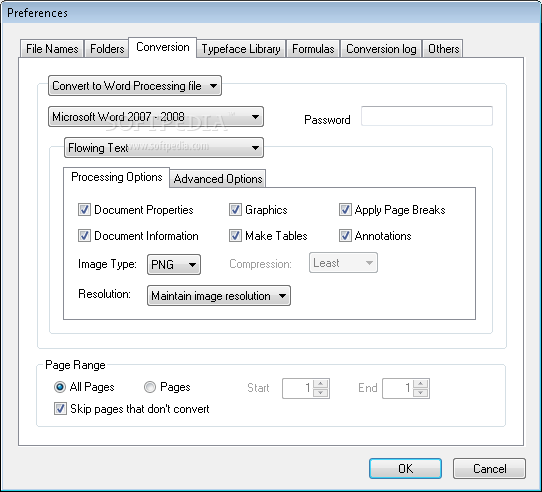The image size is (542, 492).
Task: Uncheck Apply Page Breaks
Action: point(345,210)
